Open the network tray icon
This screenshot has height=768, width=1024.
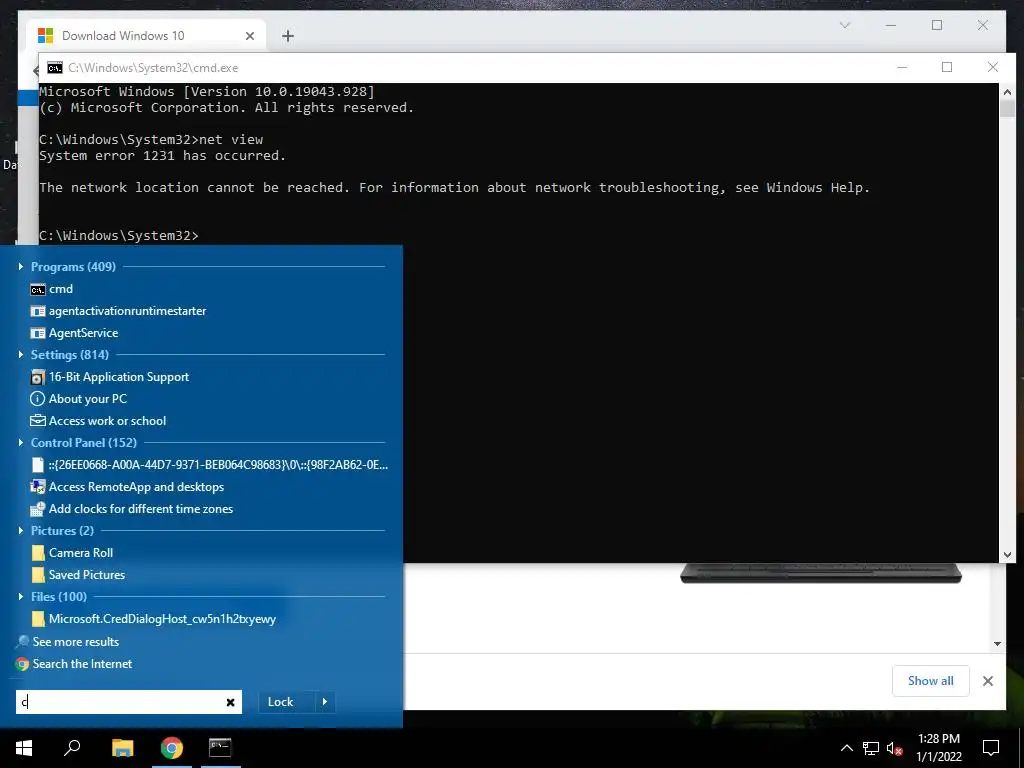click(x=871, y=748)
